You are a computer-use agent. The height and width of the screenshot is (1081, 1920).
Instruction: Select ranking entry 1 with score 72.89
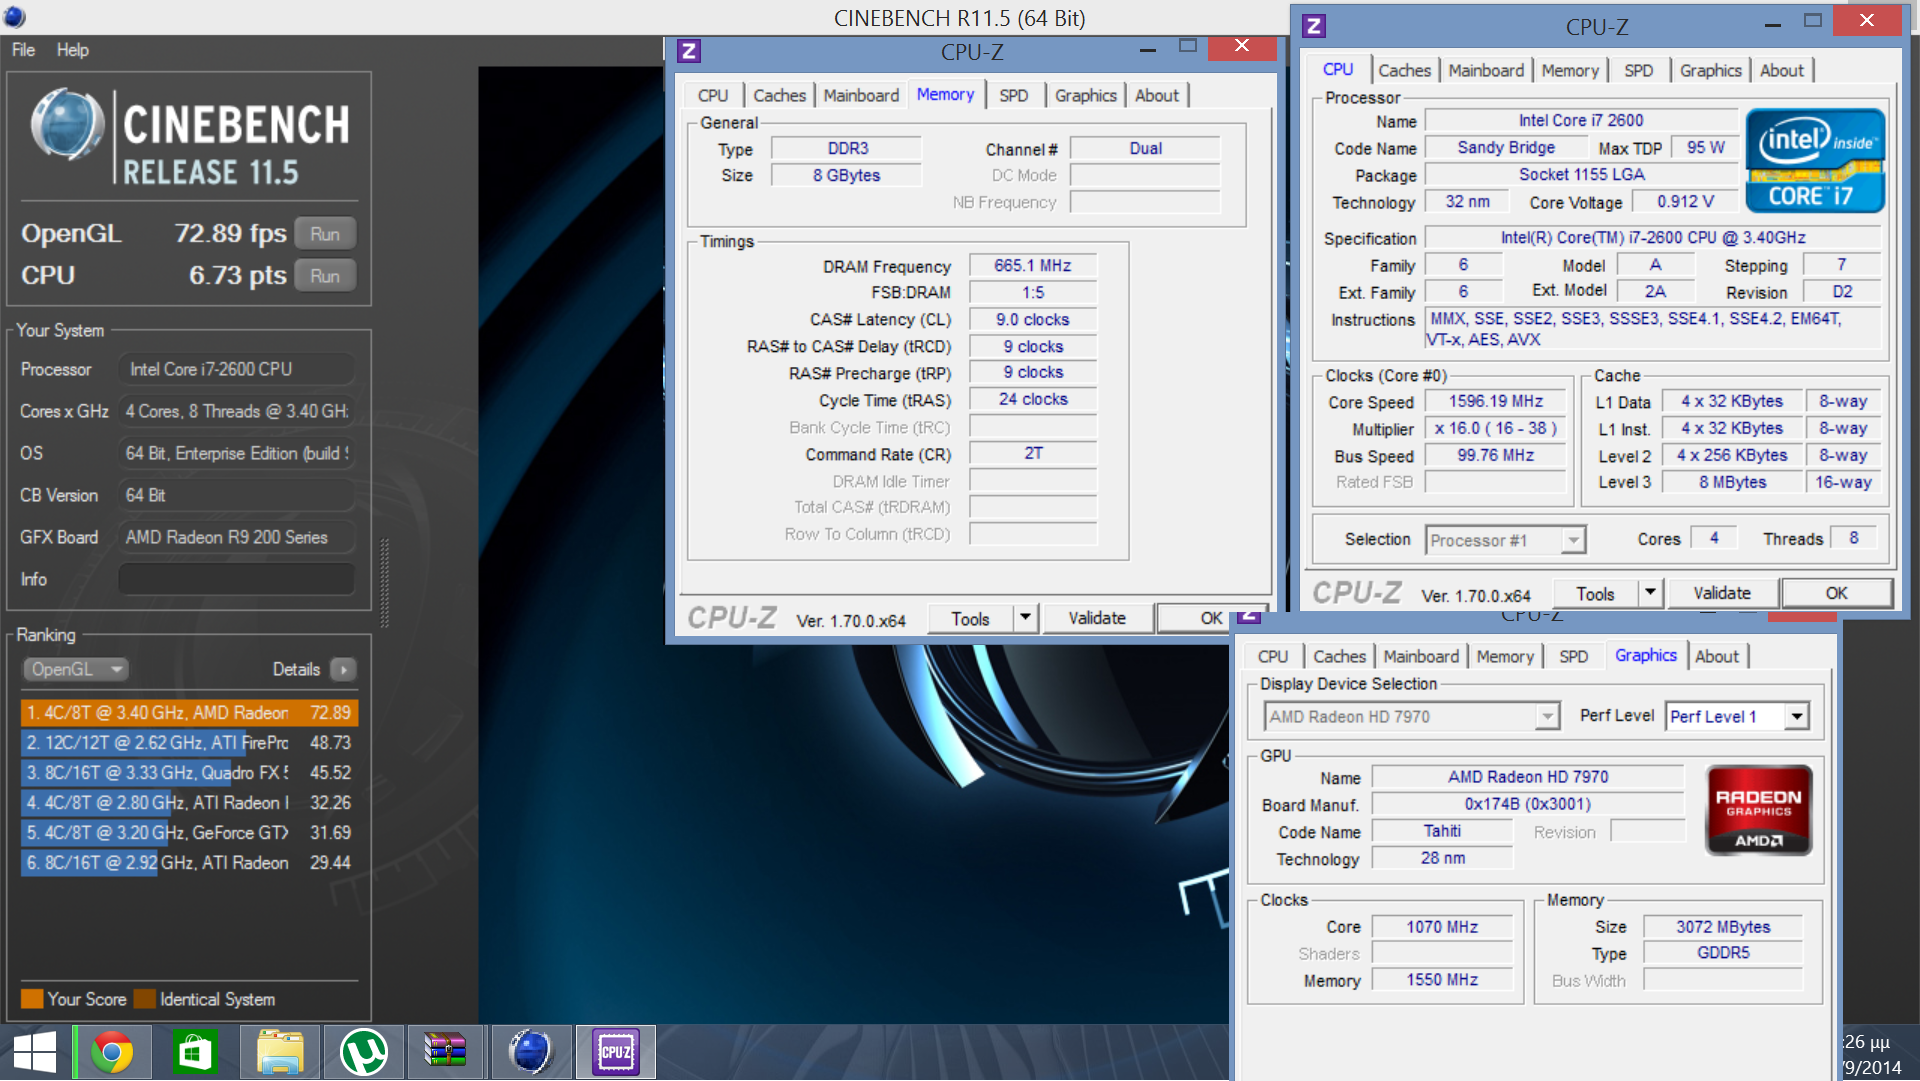[189, 713]
